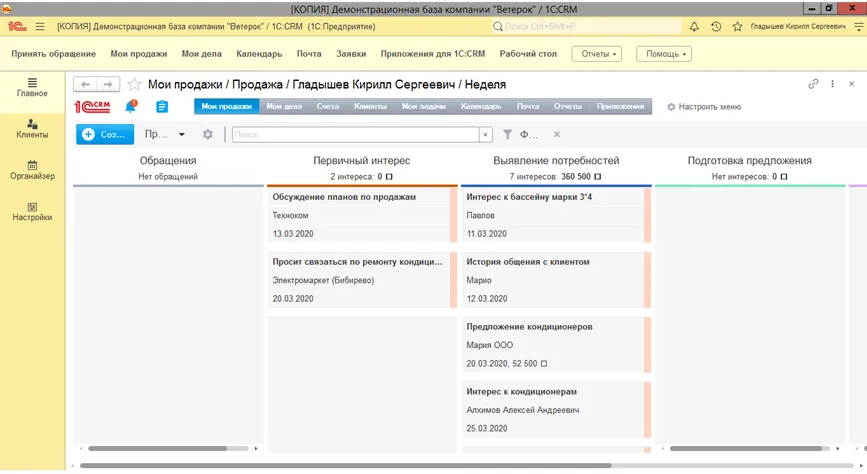
Task: Open Мои дела in top command bar
Action: [x=202, y=54]
